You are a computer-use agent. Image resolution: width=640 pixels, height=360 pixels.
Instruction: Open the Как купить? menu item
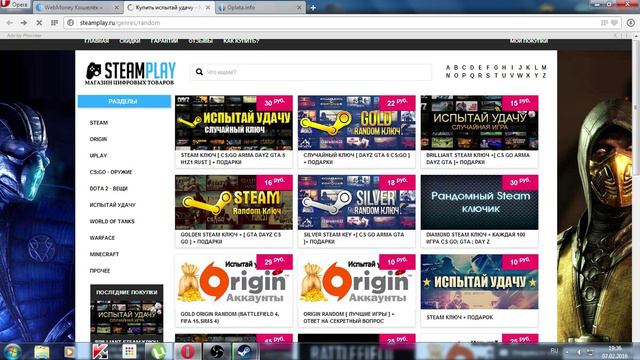(241, 41)
